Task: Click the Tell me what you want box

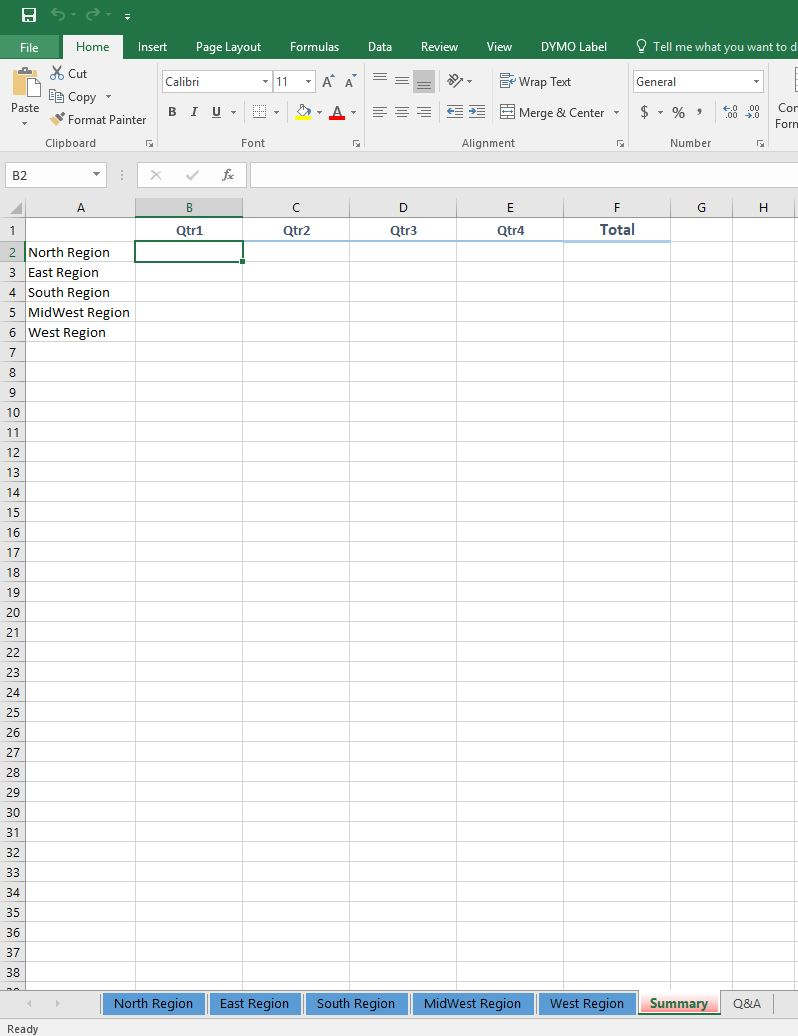Action: [716, 47]
